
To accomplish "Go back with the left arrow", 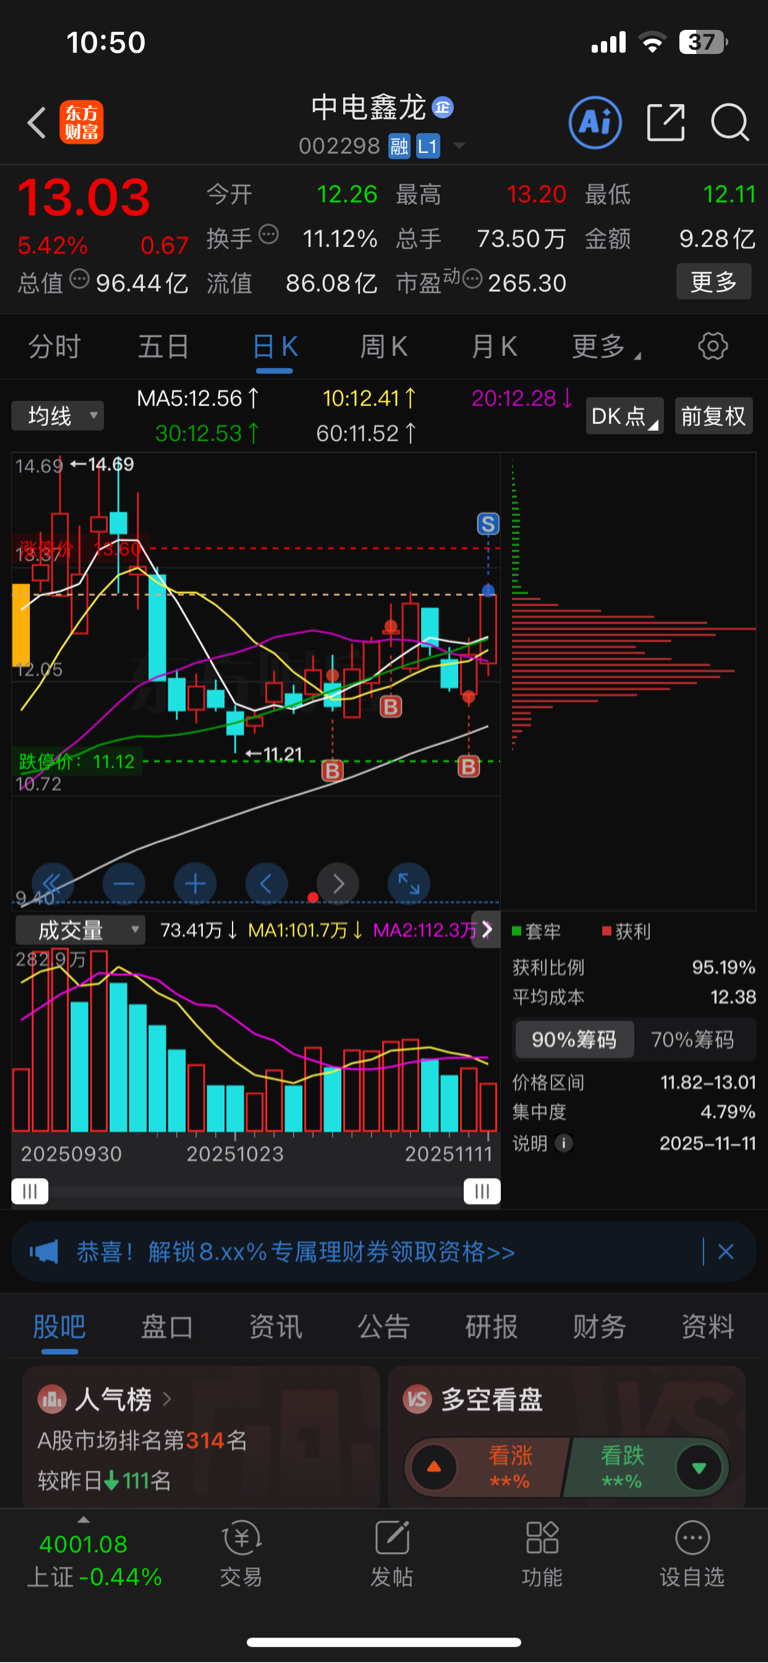I will point(37,123).
